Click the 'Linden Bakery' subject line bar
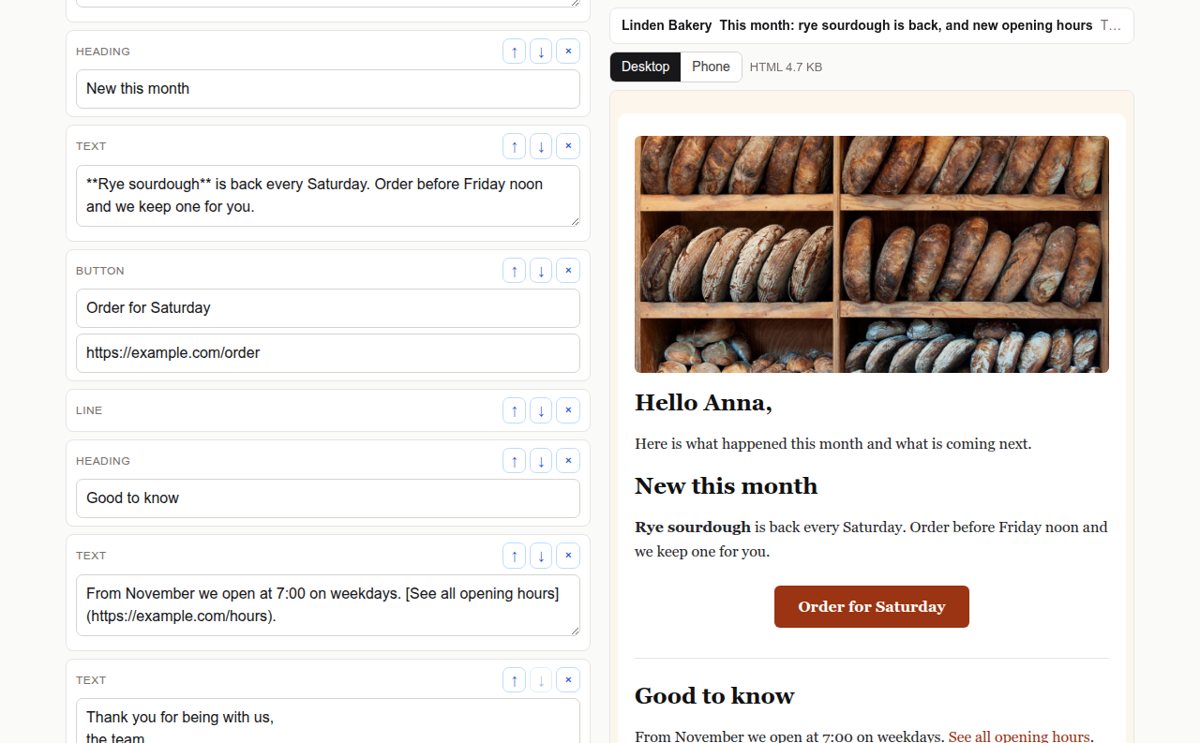 pyautogui.click(x=871, y=26)
